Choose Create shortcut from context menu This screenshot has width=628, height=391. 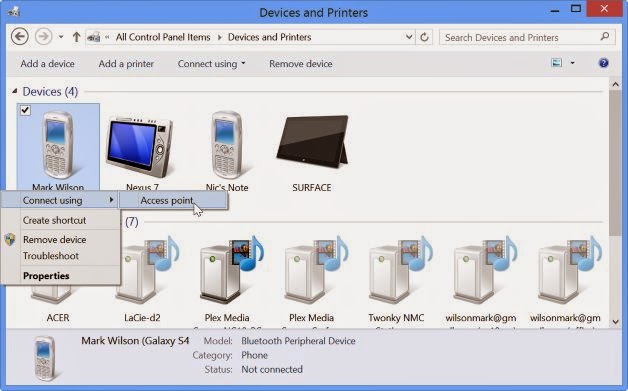click(54, 220)
